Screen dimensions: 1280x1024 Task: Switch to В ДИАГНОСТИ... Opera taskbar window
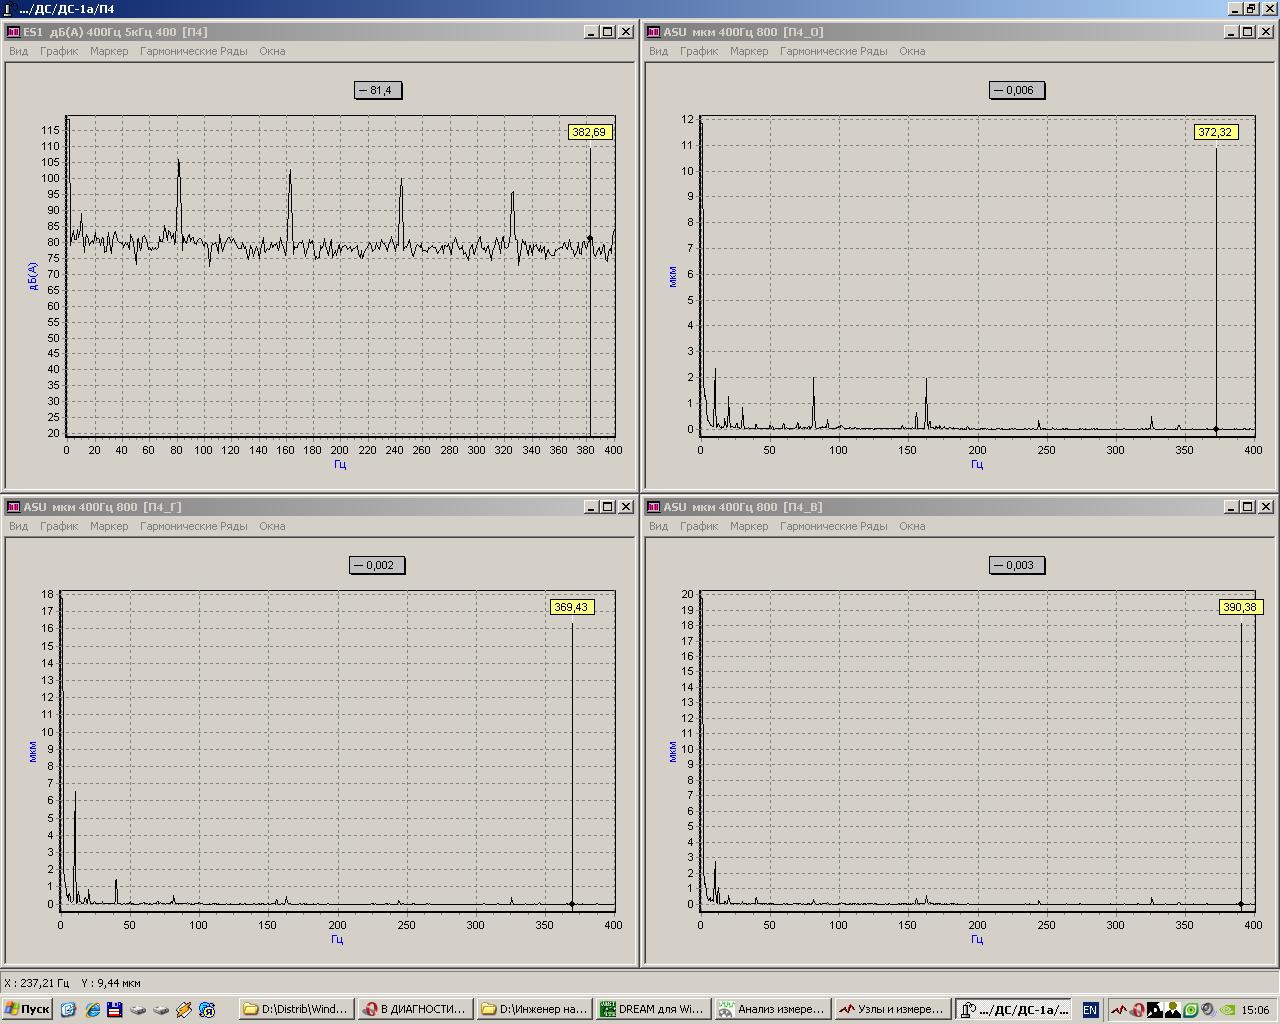415,1010
